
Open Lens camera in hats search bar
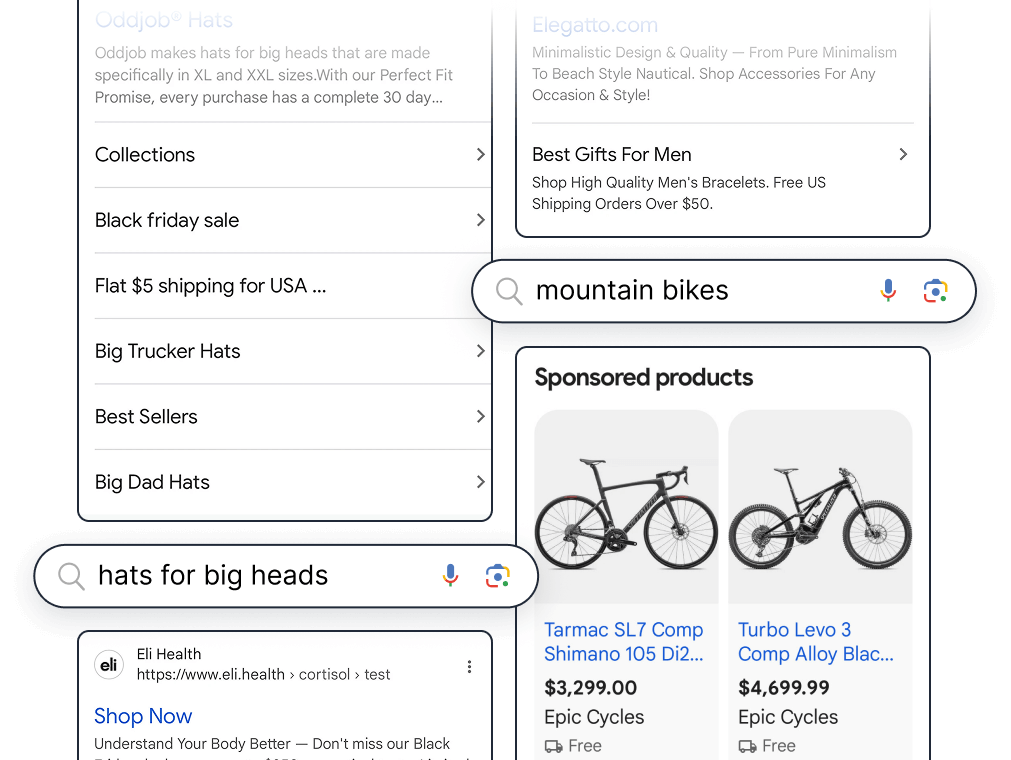click(498, 576)
